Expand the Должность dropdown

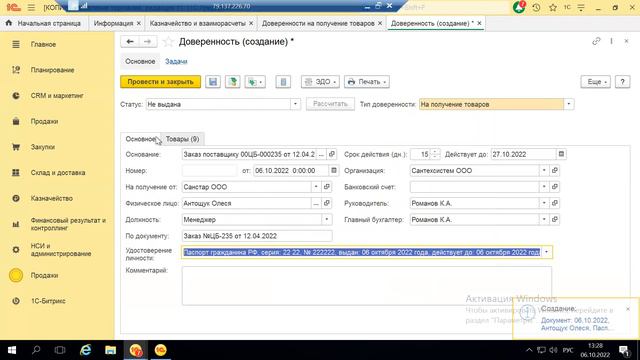327,220
